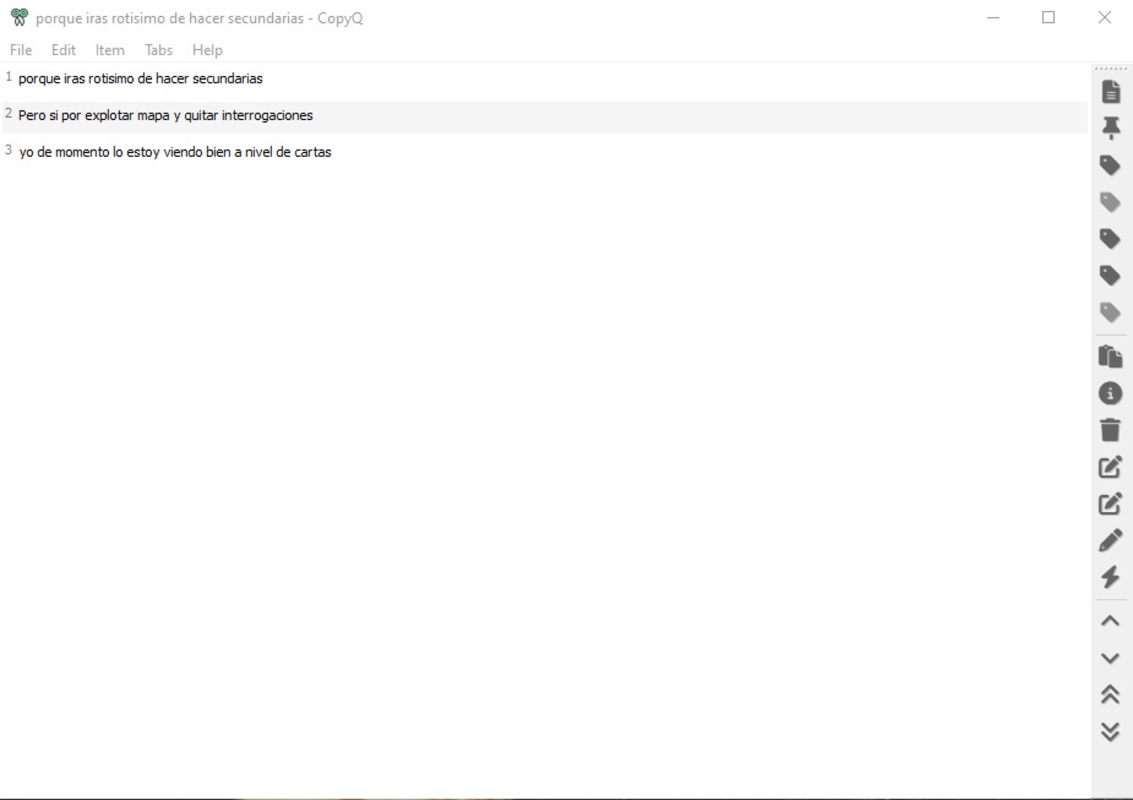Click the single up chevron
1133x800 pixels.
coord(1111,621)
